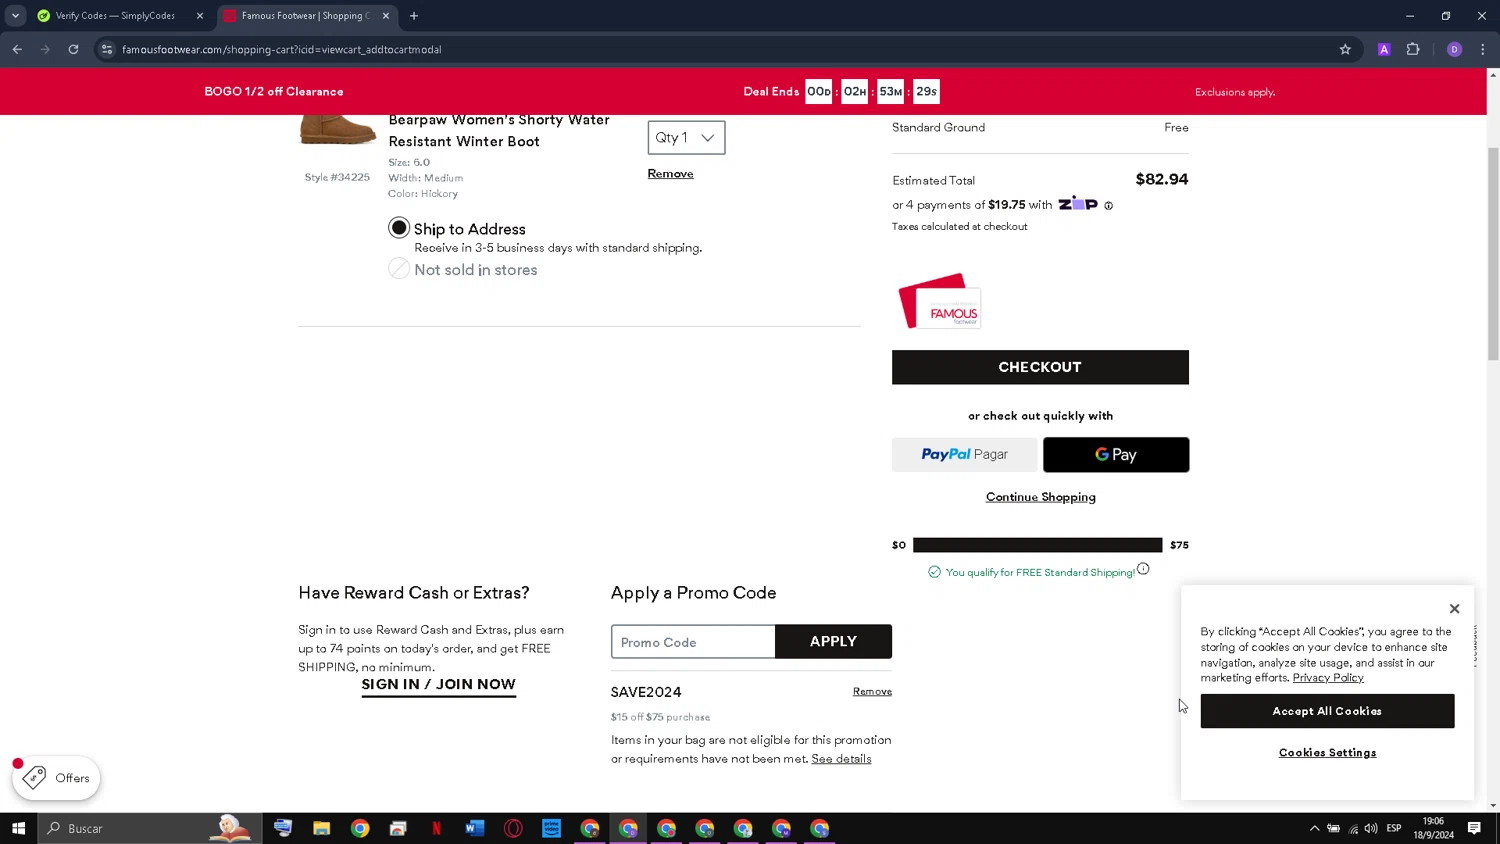Open Cookies Settings
The image size is (1500, 844).
[1327, 753]
